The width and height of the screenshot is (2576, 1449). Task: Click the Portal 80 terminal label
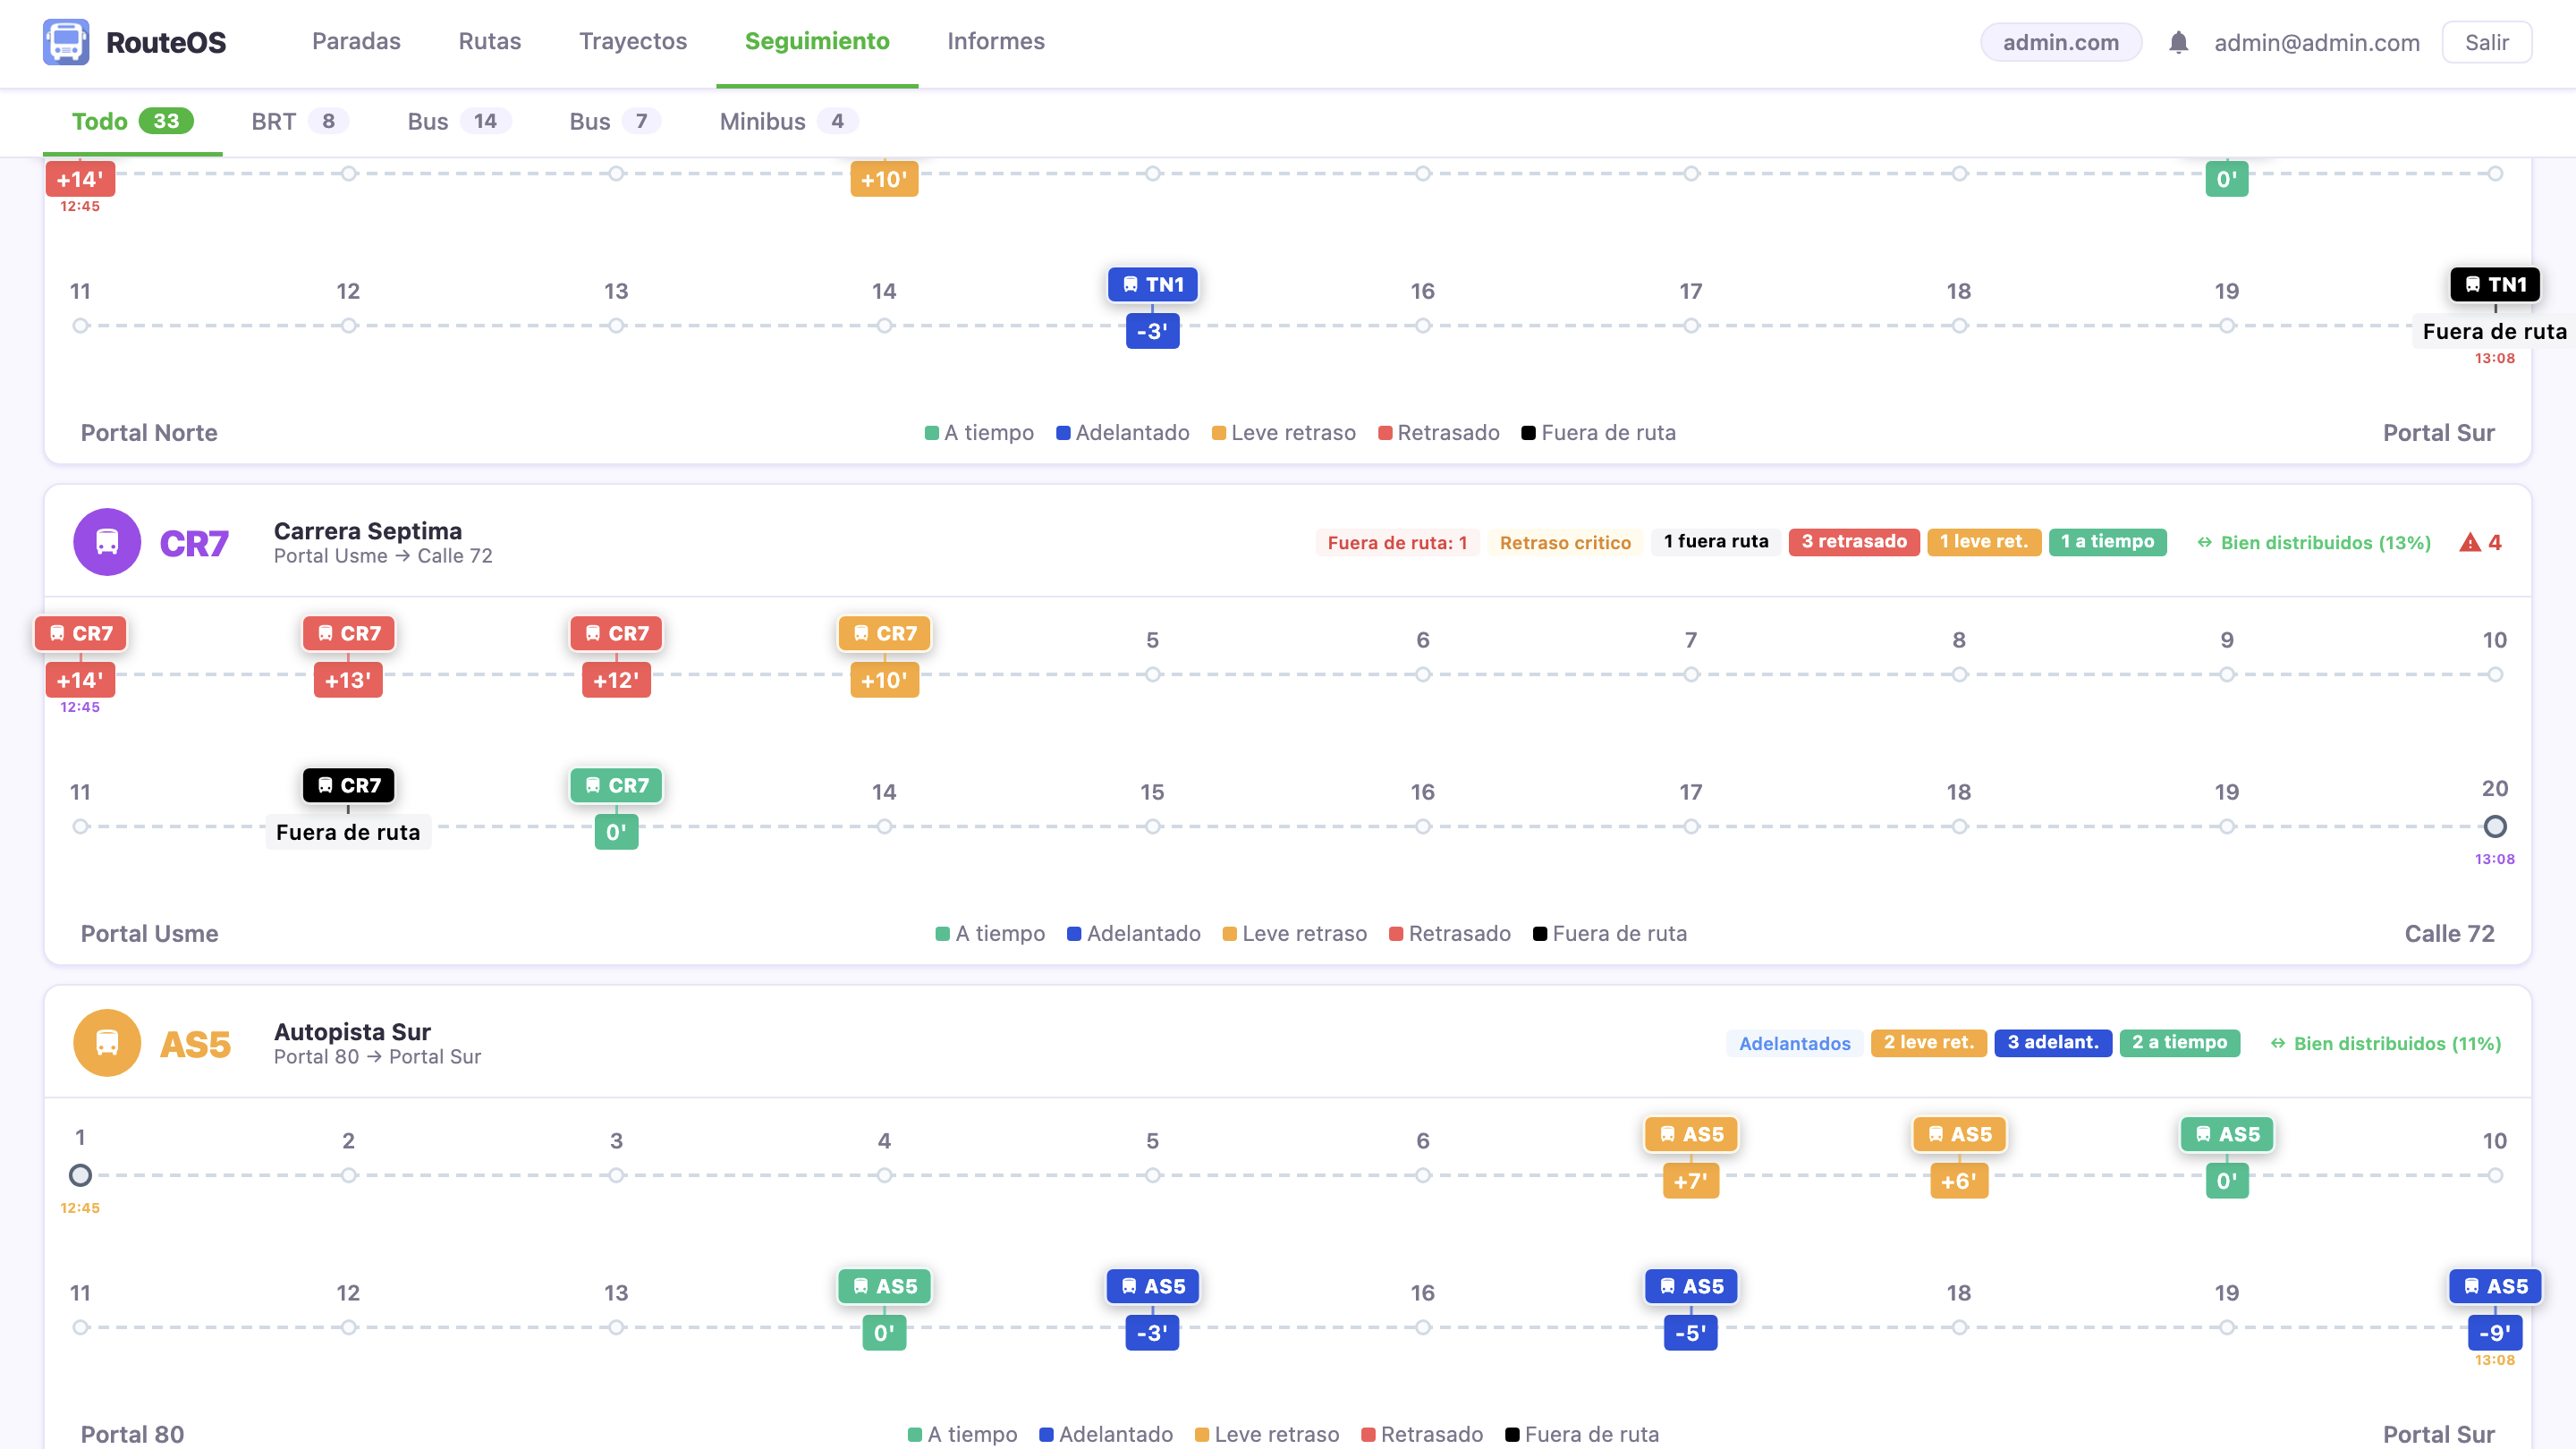[x=132, y=1434]
